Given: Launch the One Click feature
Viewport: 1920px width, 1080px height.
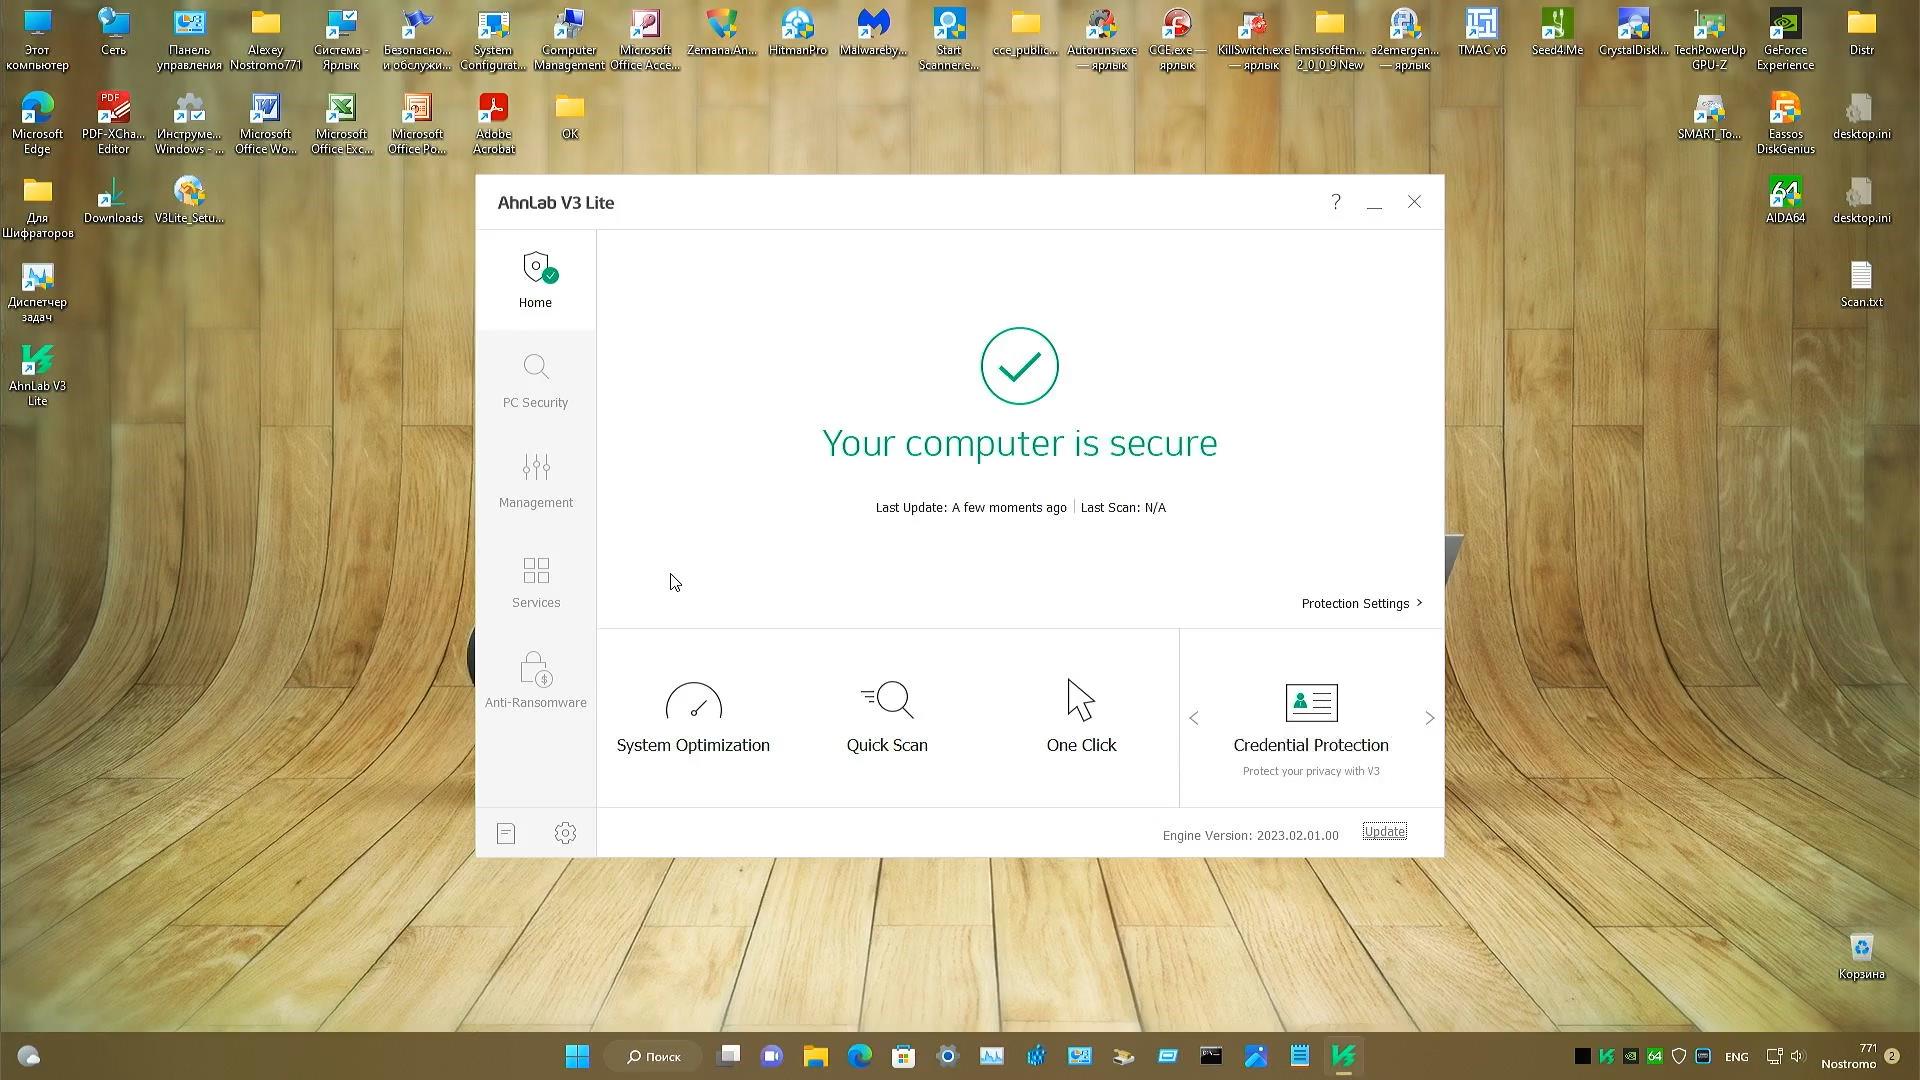Looking at the screenshot, I should coord(1081,715).
